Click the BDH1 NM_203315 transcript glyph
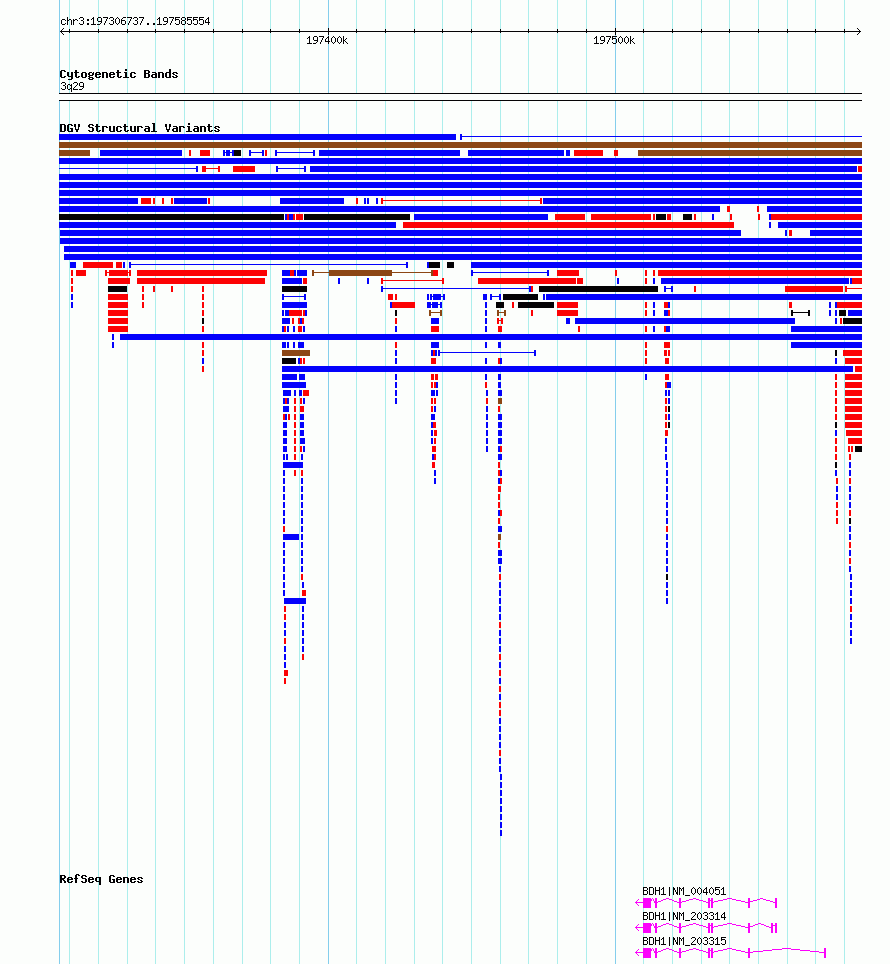Screen dimensions: 890x964 (x=730, y=952)
